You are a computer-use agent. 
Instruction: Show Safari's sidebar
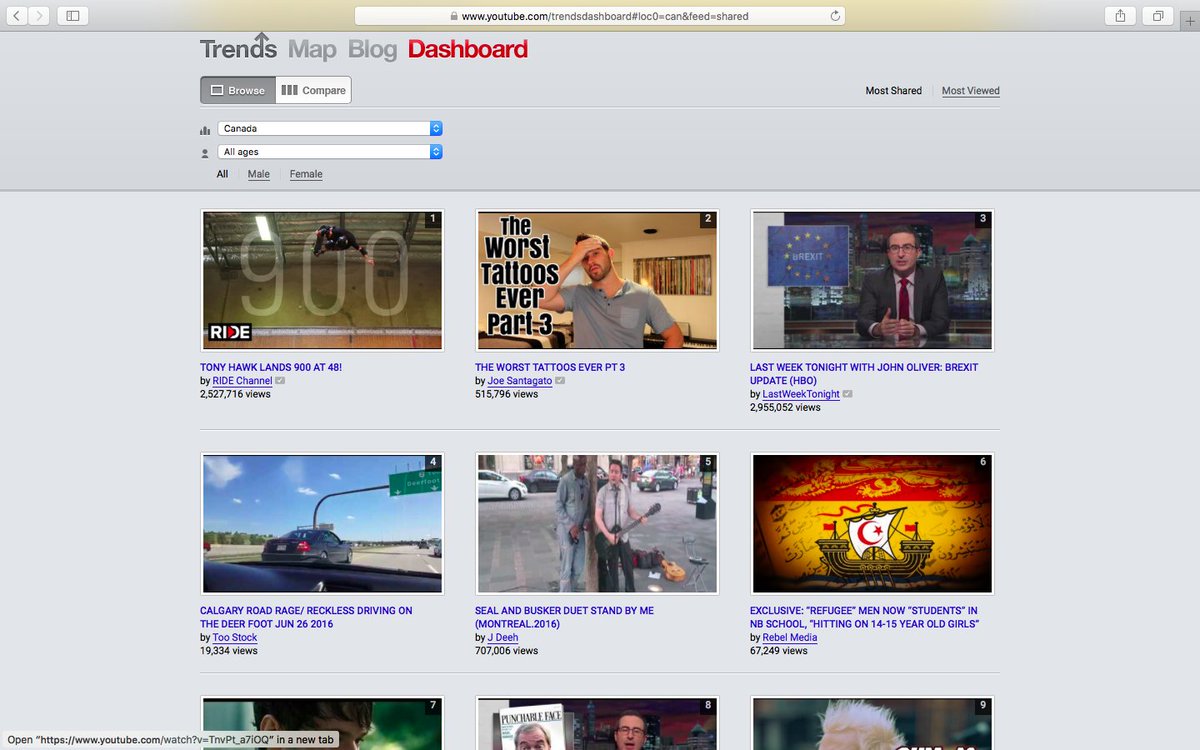click(73, 15)
